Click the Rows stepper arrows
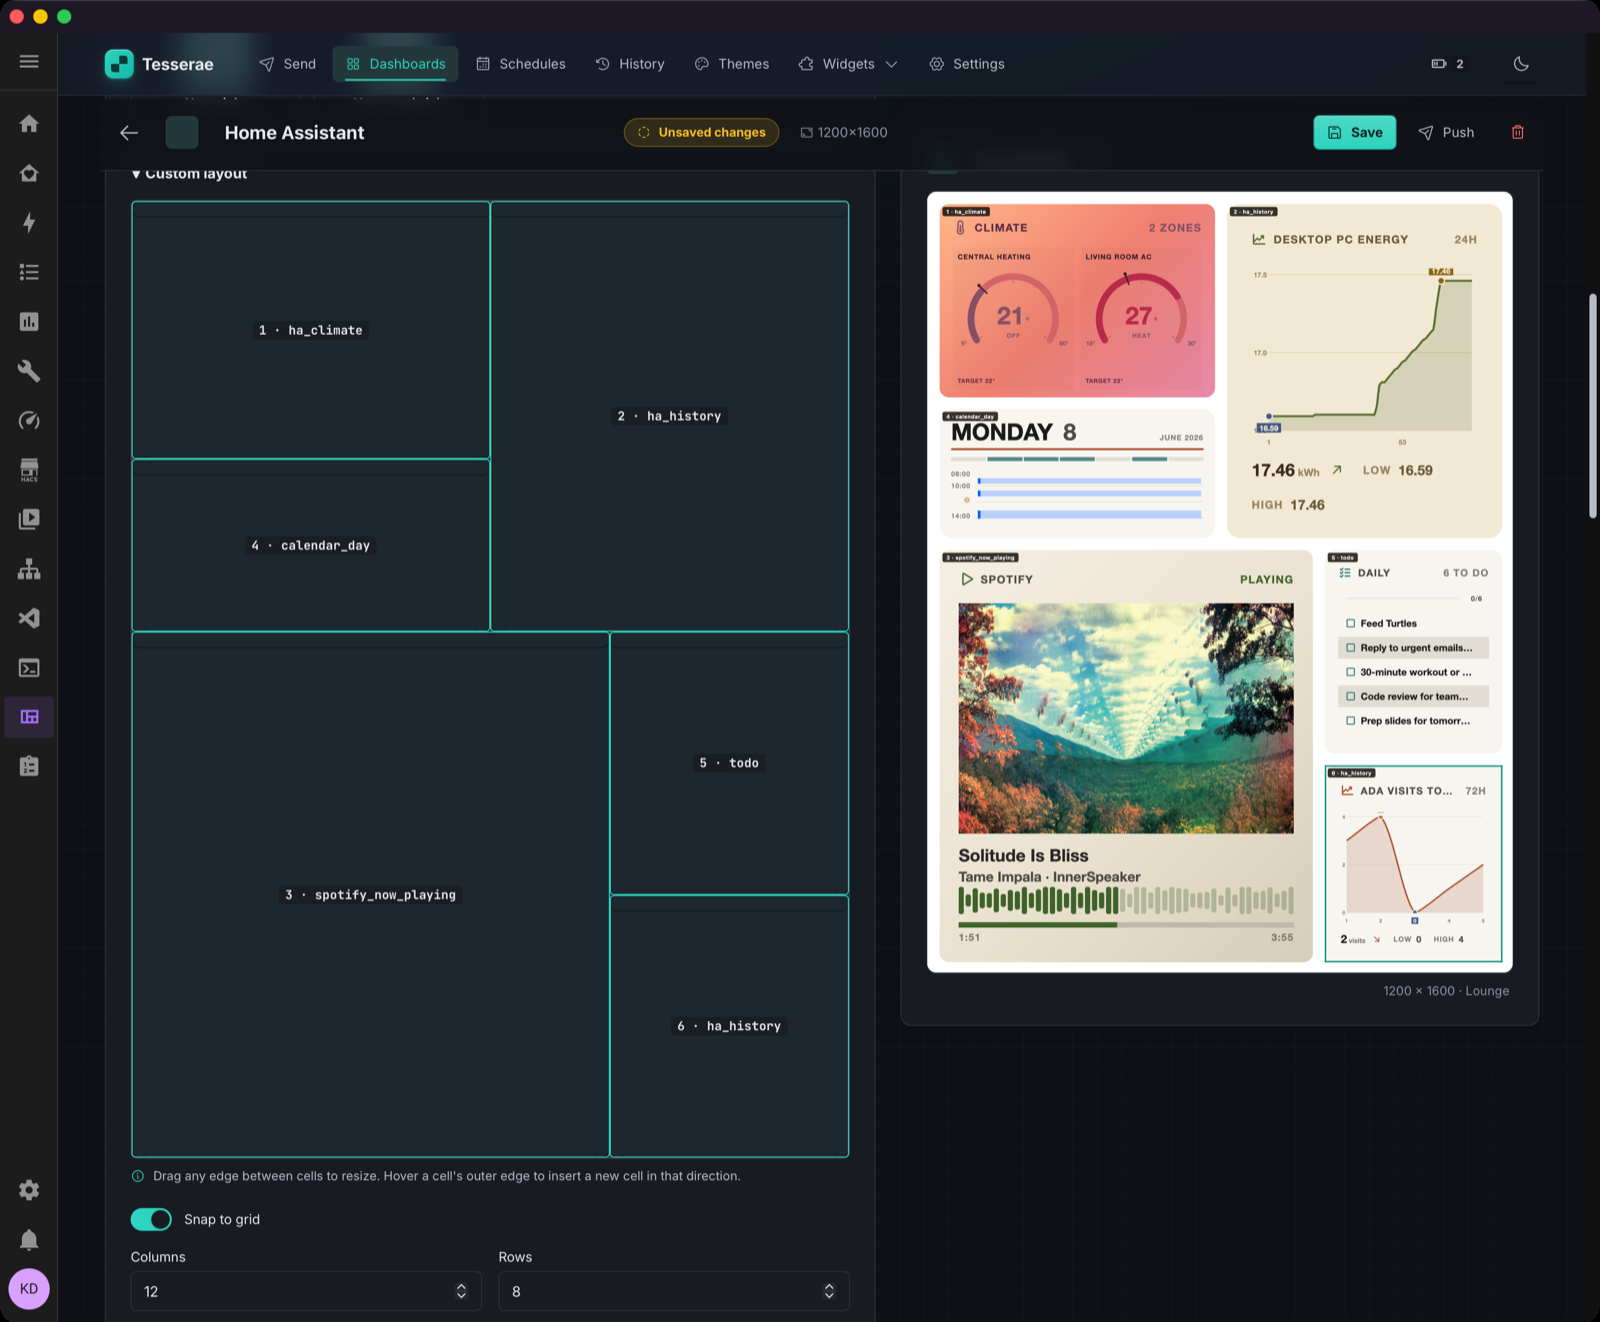Image resolution: width=1600 pixels, height=1322 pixels. pyautogui.click(x=829, y=1291)
